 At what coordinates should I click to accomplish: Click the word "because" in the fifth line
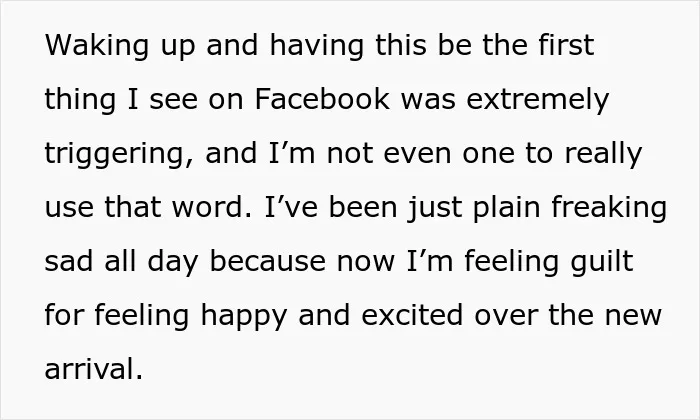pyautogui.click(x=267, y=261)
